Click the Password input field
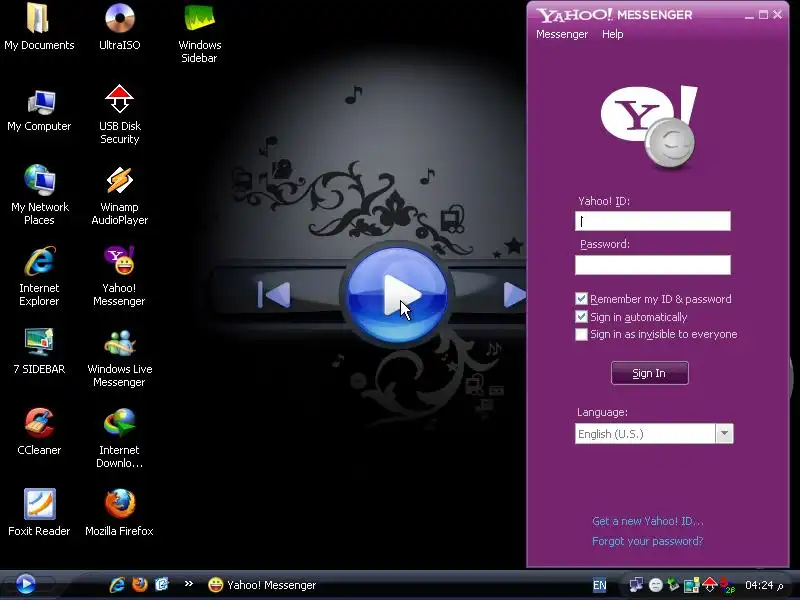 [x=653, y=265]
